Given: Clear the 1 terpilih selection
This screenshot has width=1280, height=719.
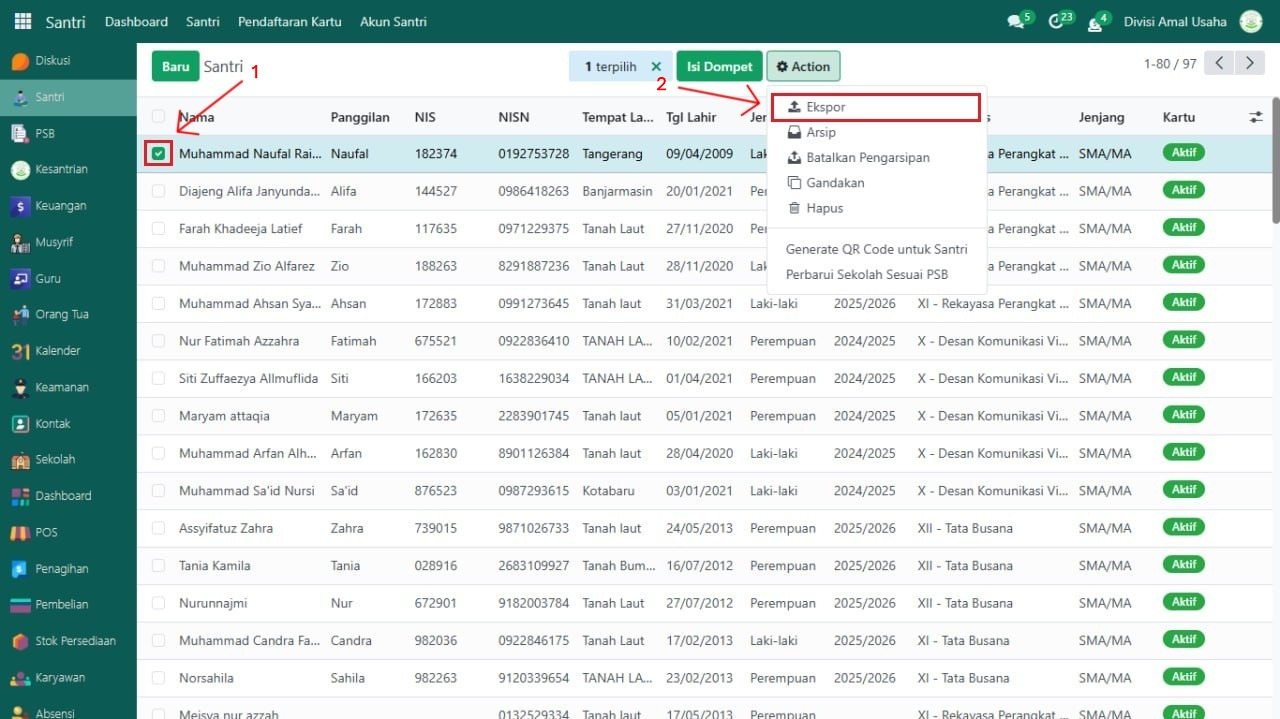Looking at the screenshot, I should [656, 67].
